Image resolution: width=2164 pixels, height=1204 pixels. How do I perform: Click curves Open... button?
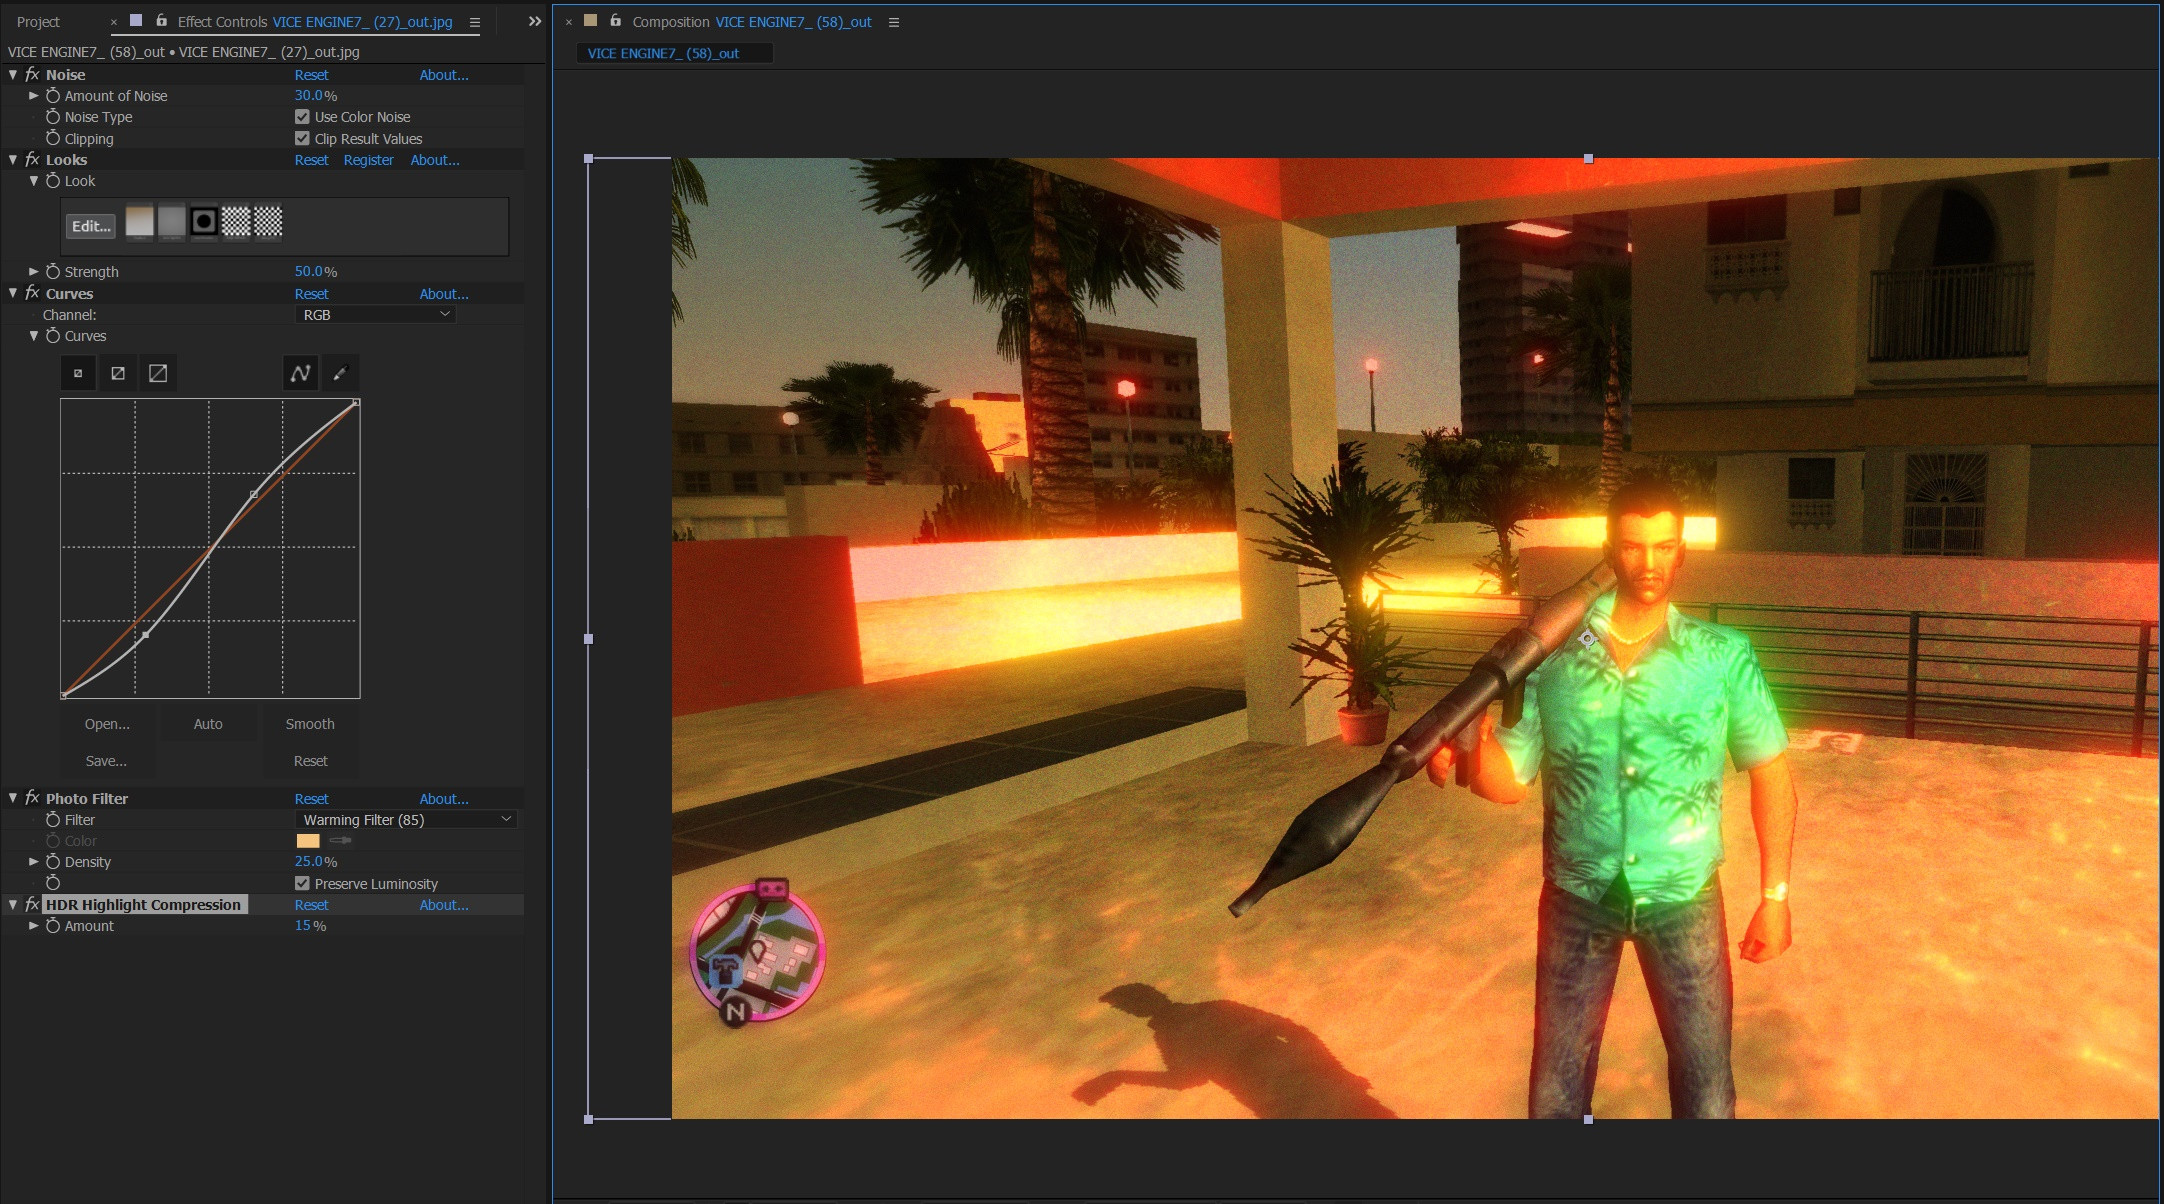pos(107,724)
